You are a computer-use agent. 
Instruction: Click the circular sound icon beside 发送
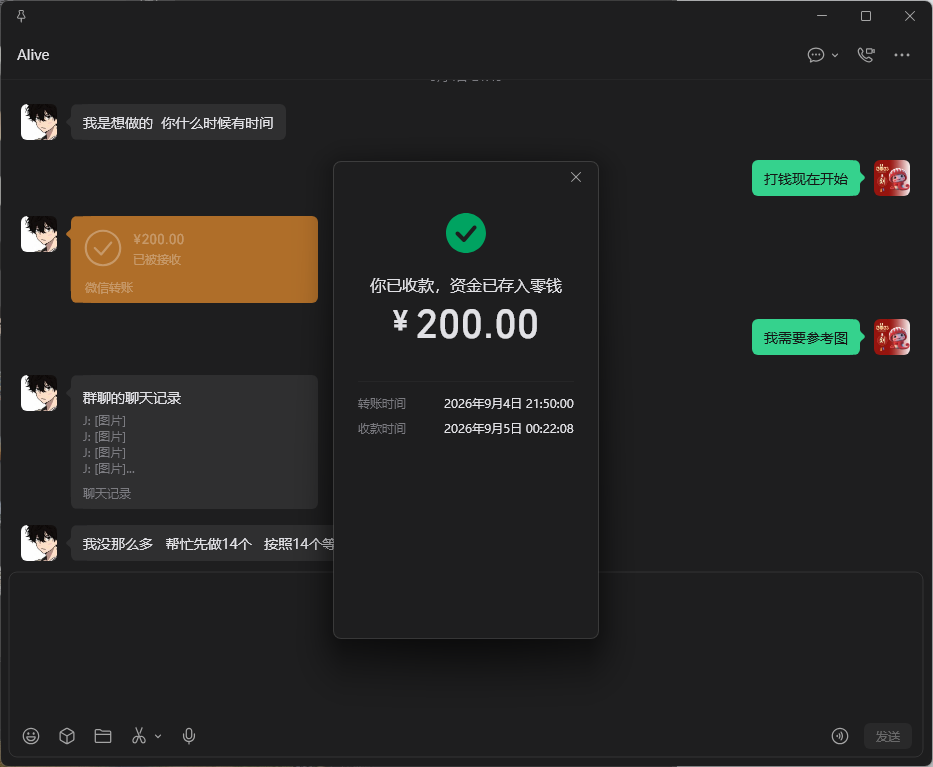click(x=840, y=736)
